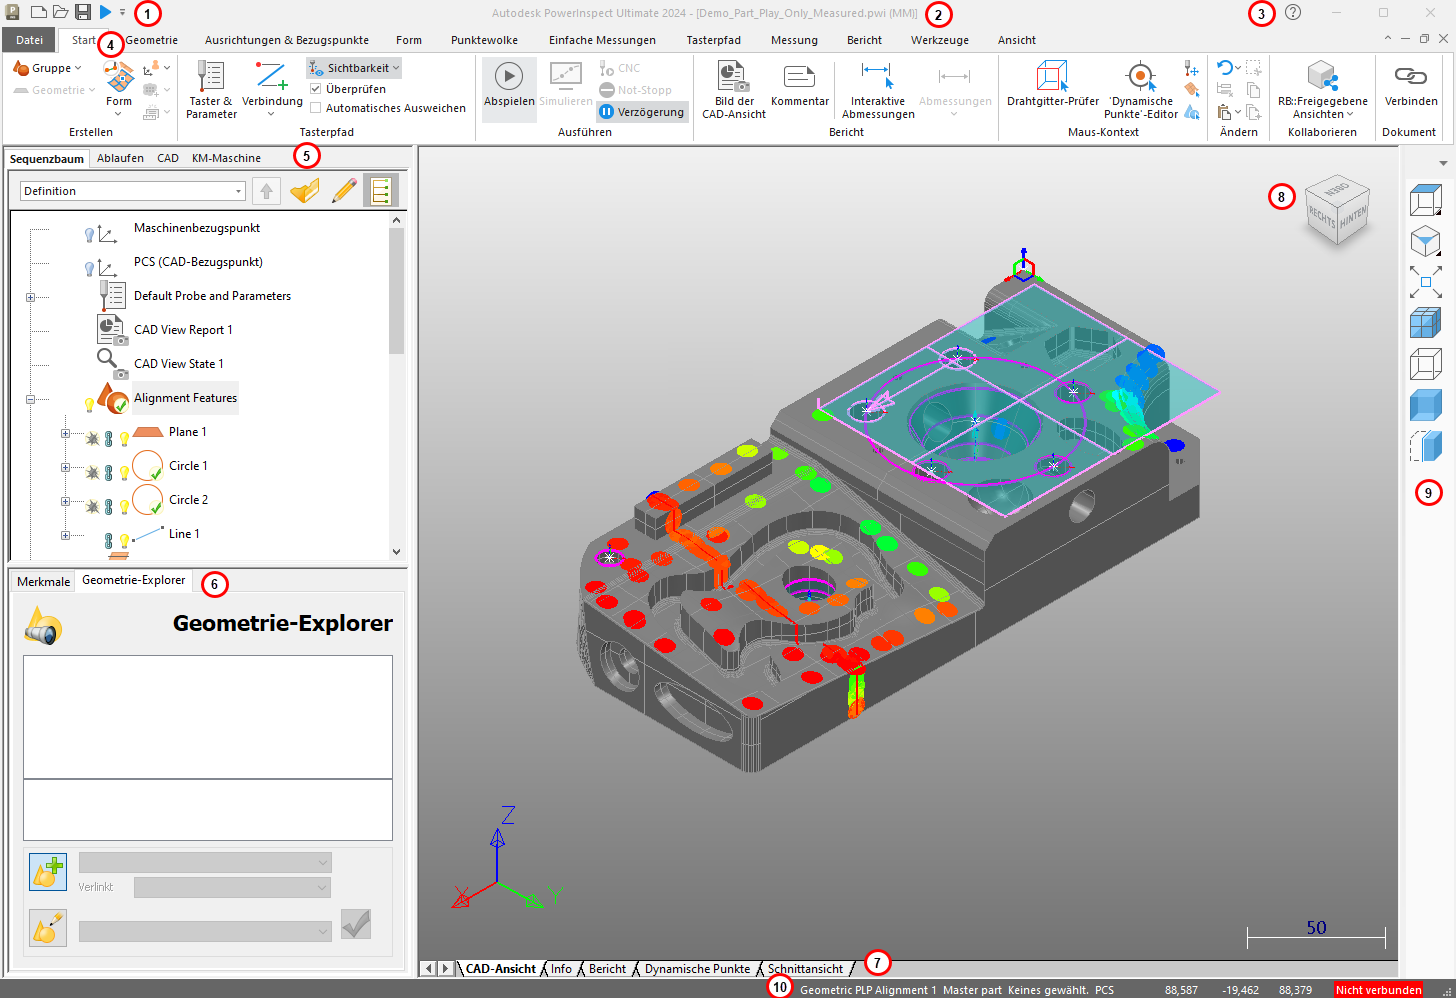The width and height of the screenshot is (1456, 998).
Task: Activate Interaktive Abmessungen tool
Action: click(877, 90)
